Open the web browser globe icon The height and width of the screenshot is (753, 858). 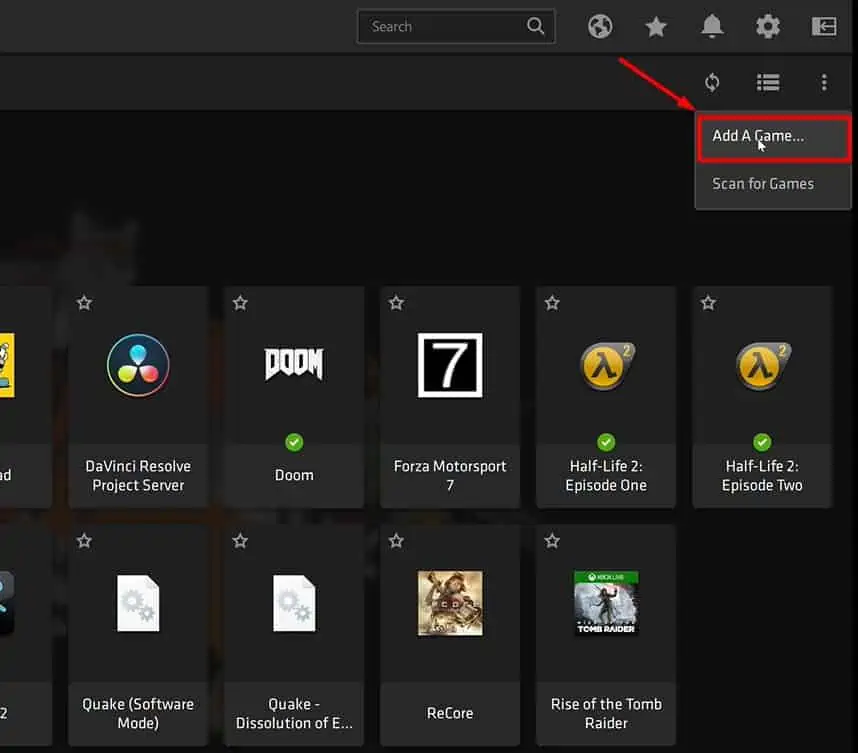click(600, 26)
